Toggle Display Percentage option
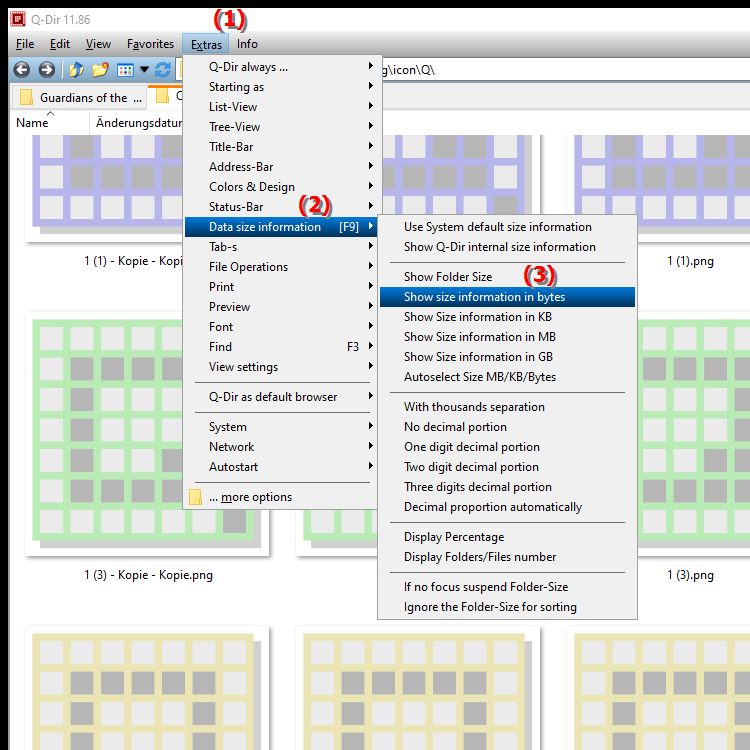The width and height of the screenshot is (750, 750). click(507, 537)
